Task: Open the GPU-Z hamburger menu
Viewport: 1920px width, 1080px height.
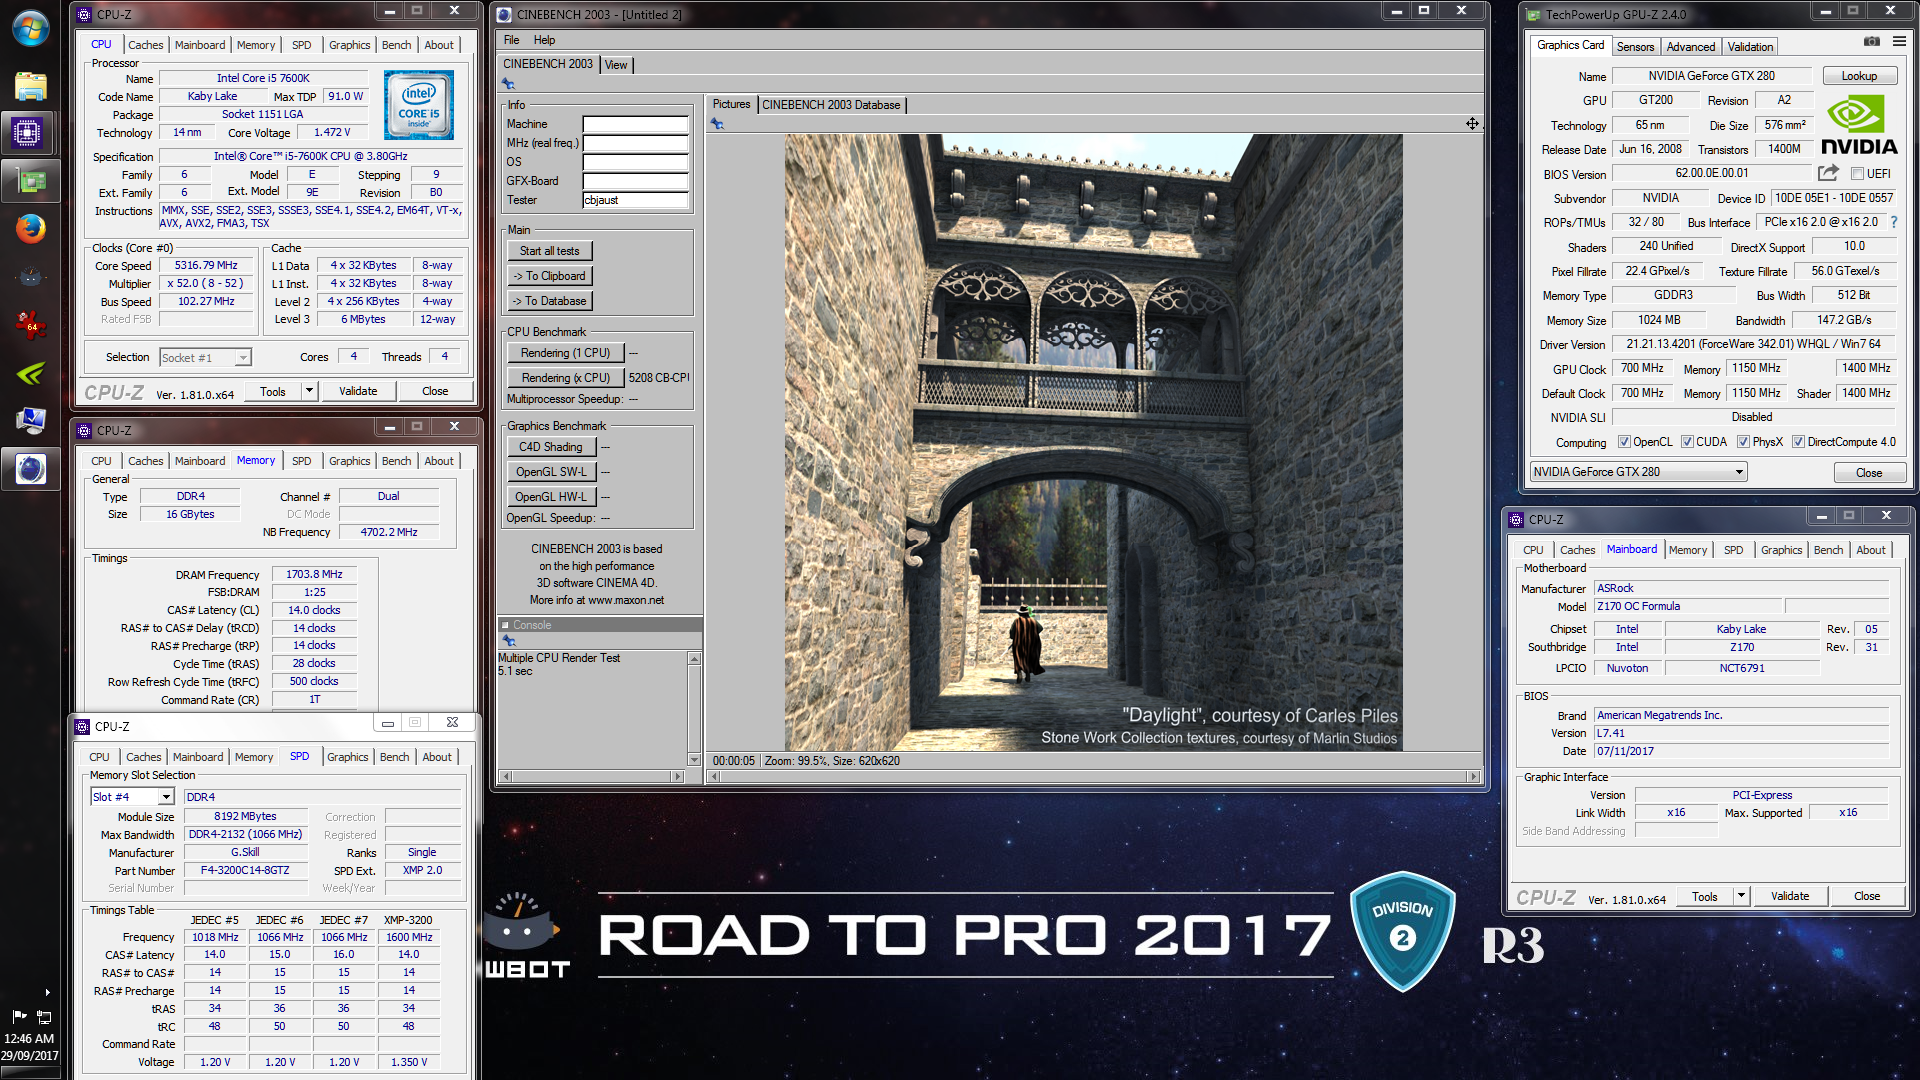Action: click(1899, 42)
